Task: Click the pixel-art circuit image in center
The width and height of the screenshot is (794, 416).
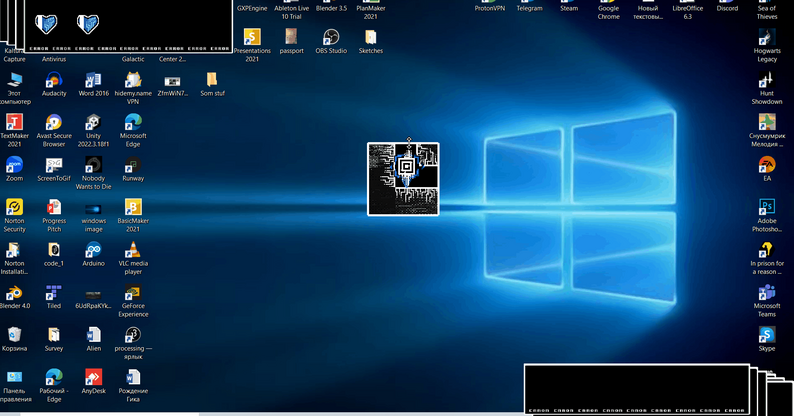Action: (x=403, y=178)
